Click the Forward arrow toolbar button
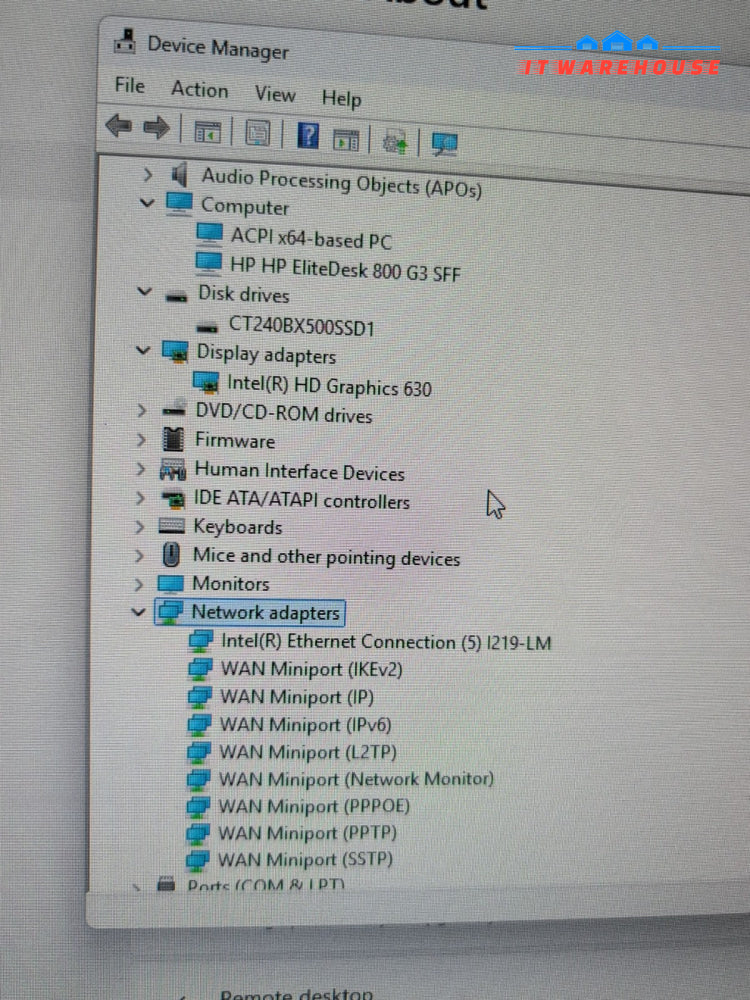The image size is (750, 1000). pos(156,128)
